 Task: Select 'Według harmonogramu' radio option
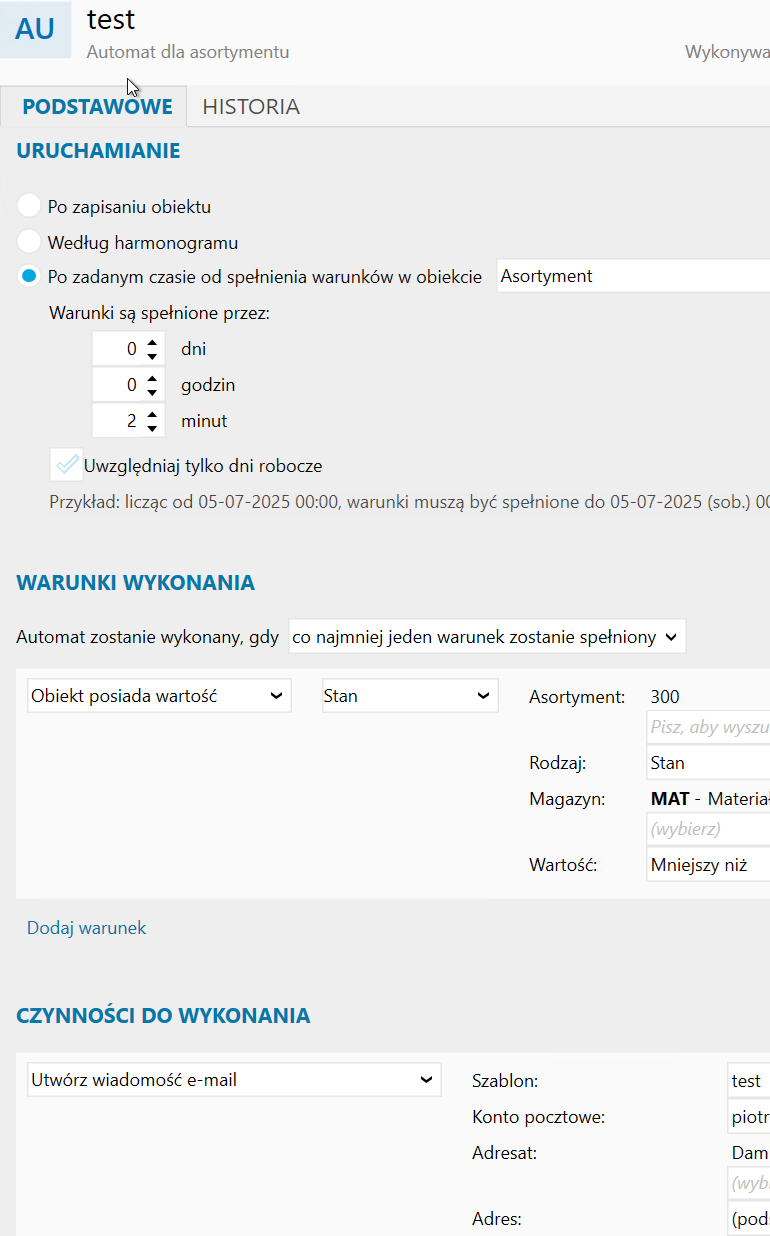coord(29,242)
